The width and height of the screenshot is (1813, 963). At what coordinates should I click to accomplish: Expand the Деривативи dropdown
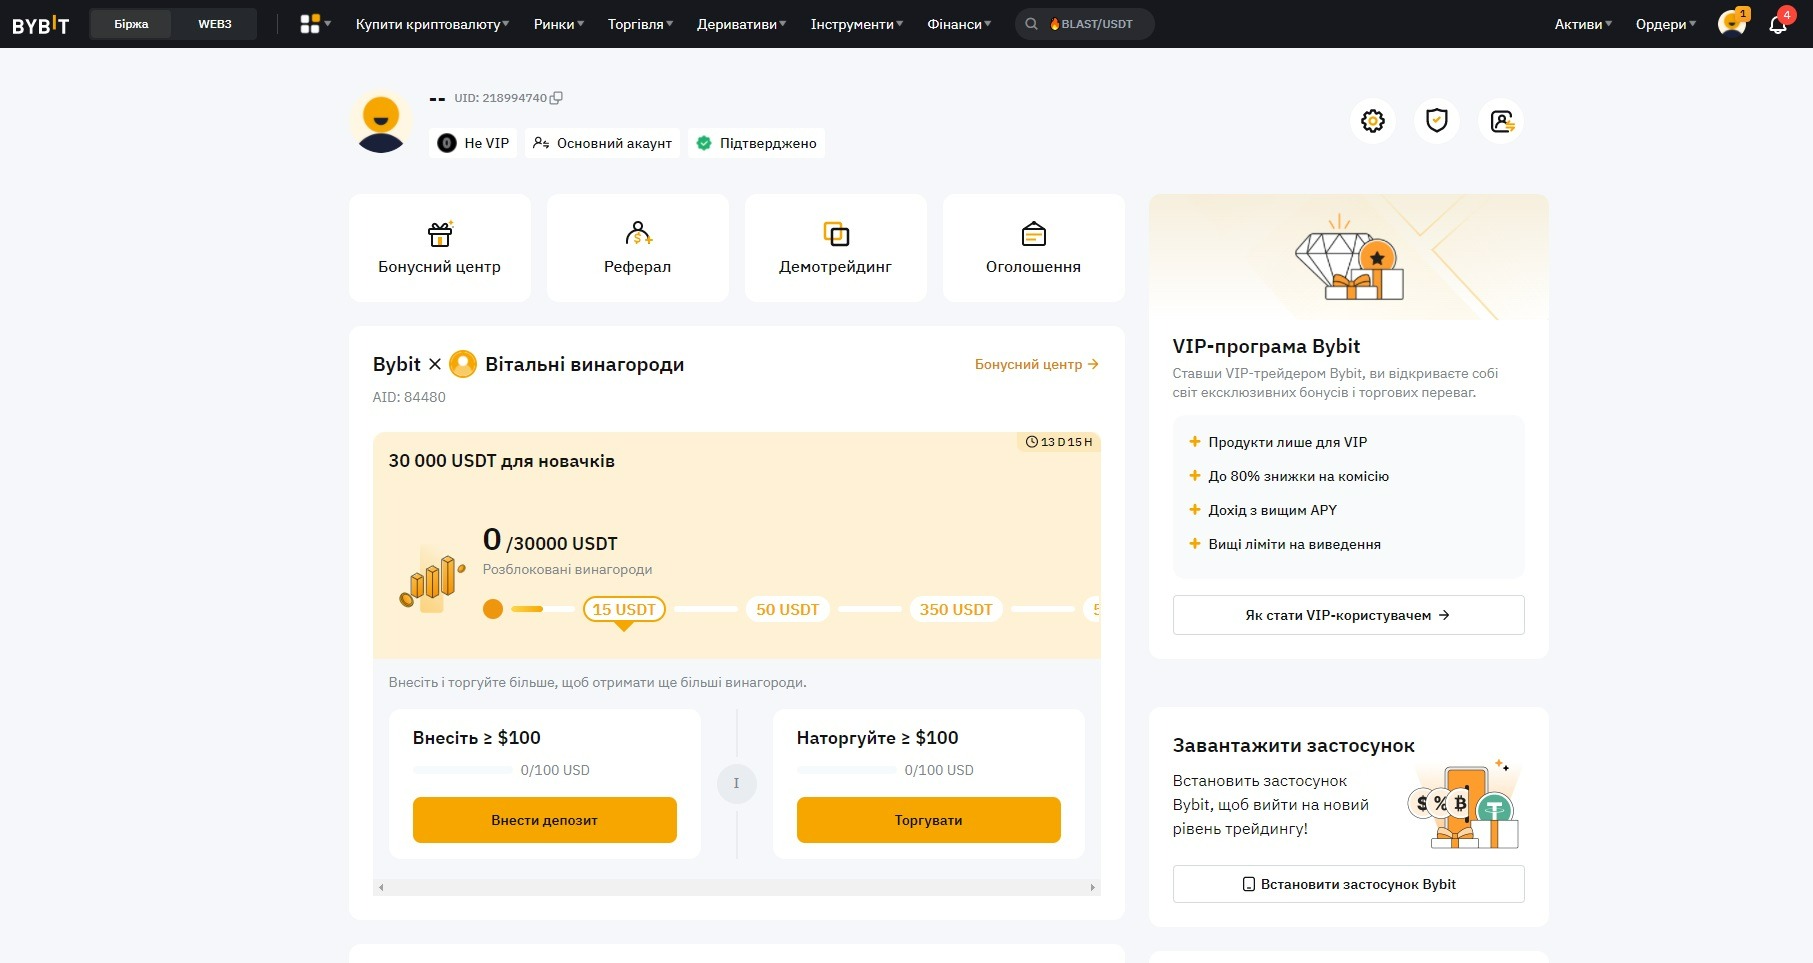coord(741,24)
